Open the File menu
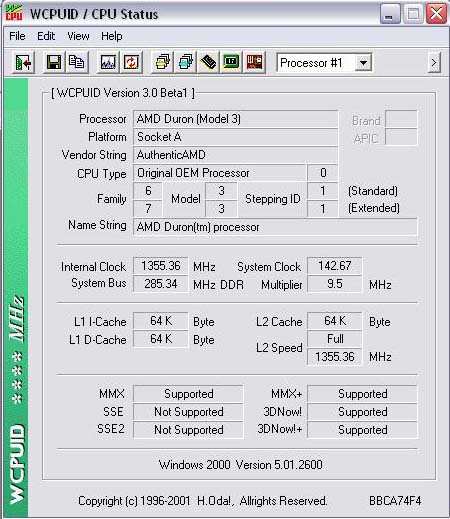 pyautogui.click(x=17, y=36)
